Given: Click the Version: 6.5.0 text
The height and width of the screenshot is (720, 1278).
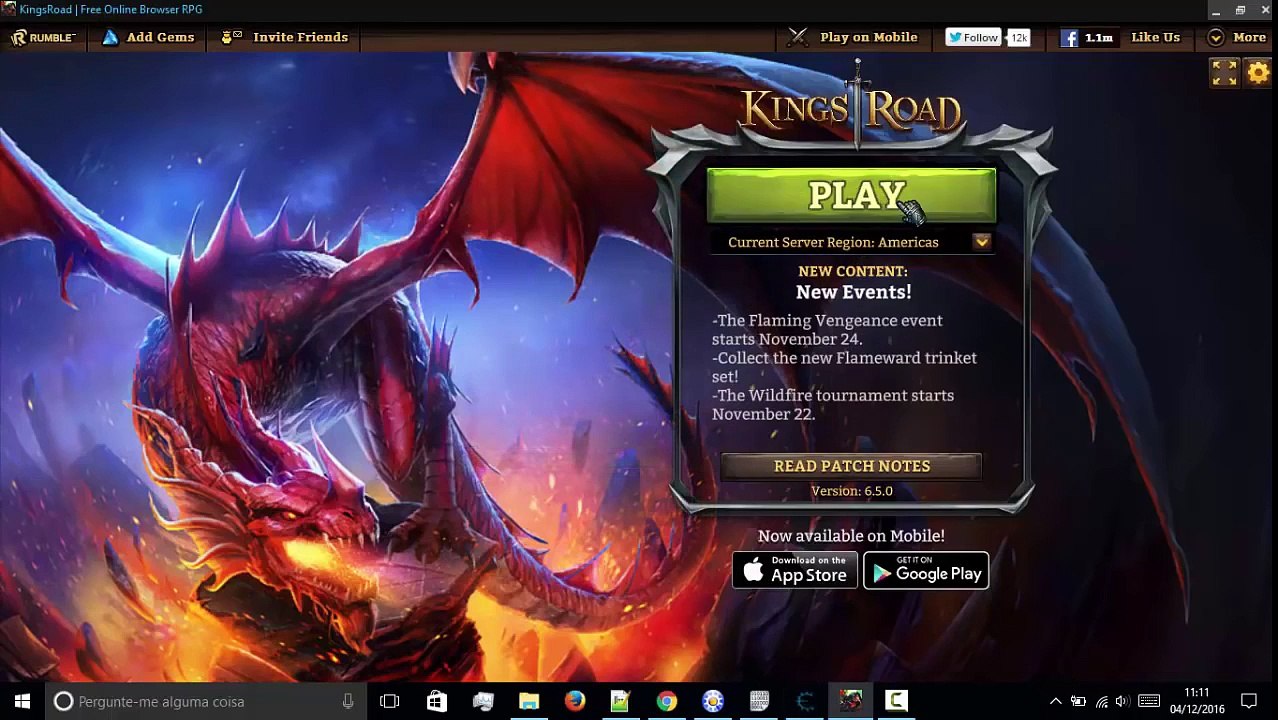Looking at the screenshot, I should (851, 491).
